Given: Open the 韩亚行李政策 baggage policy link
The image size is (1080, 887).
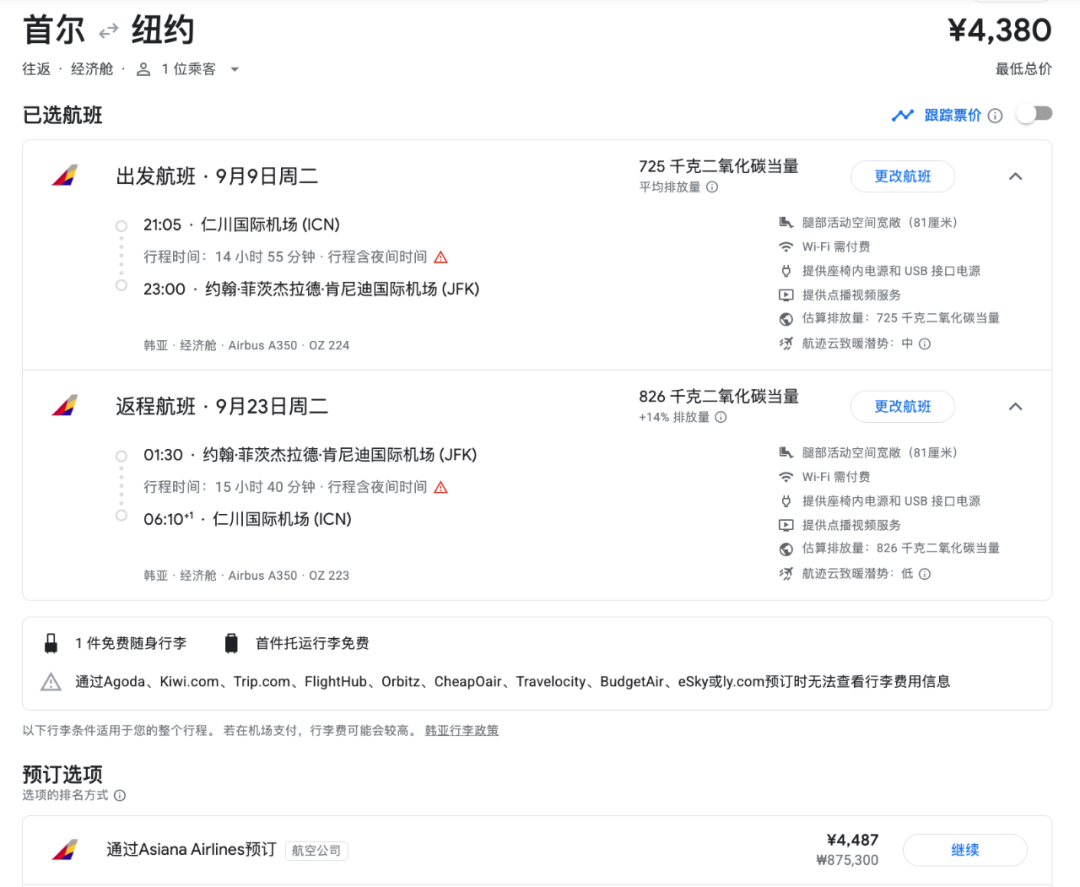Looking at the screenshot, I should [462, 731].
